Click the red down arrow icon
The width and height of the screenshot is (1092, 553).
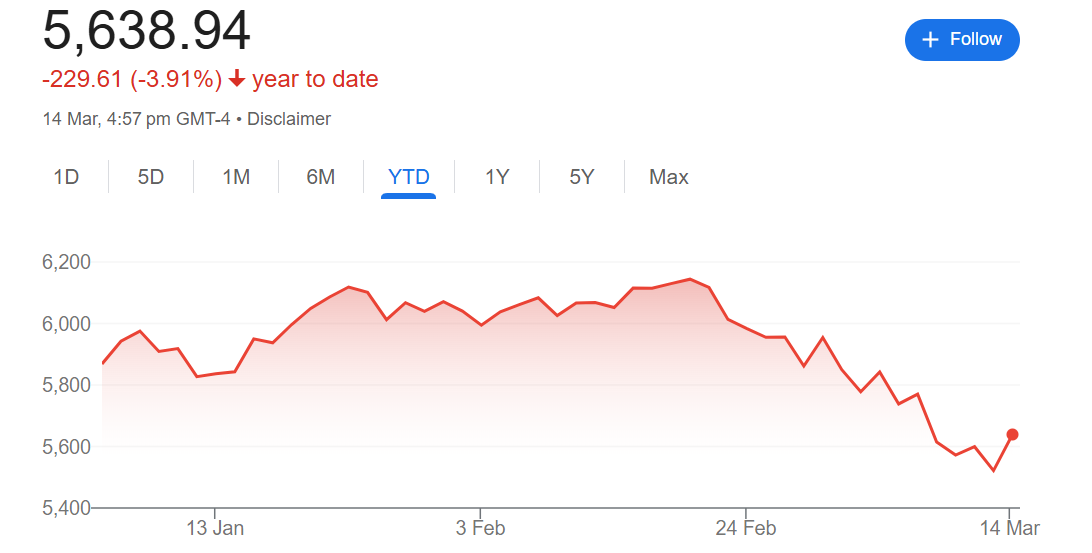coord(237,79)
